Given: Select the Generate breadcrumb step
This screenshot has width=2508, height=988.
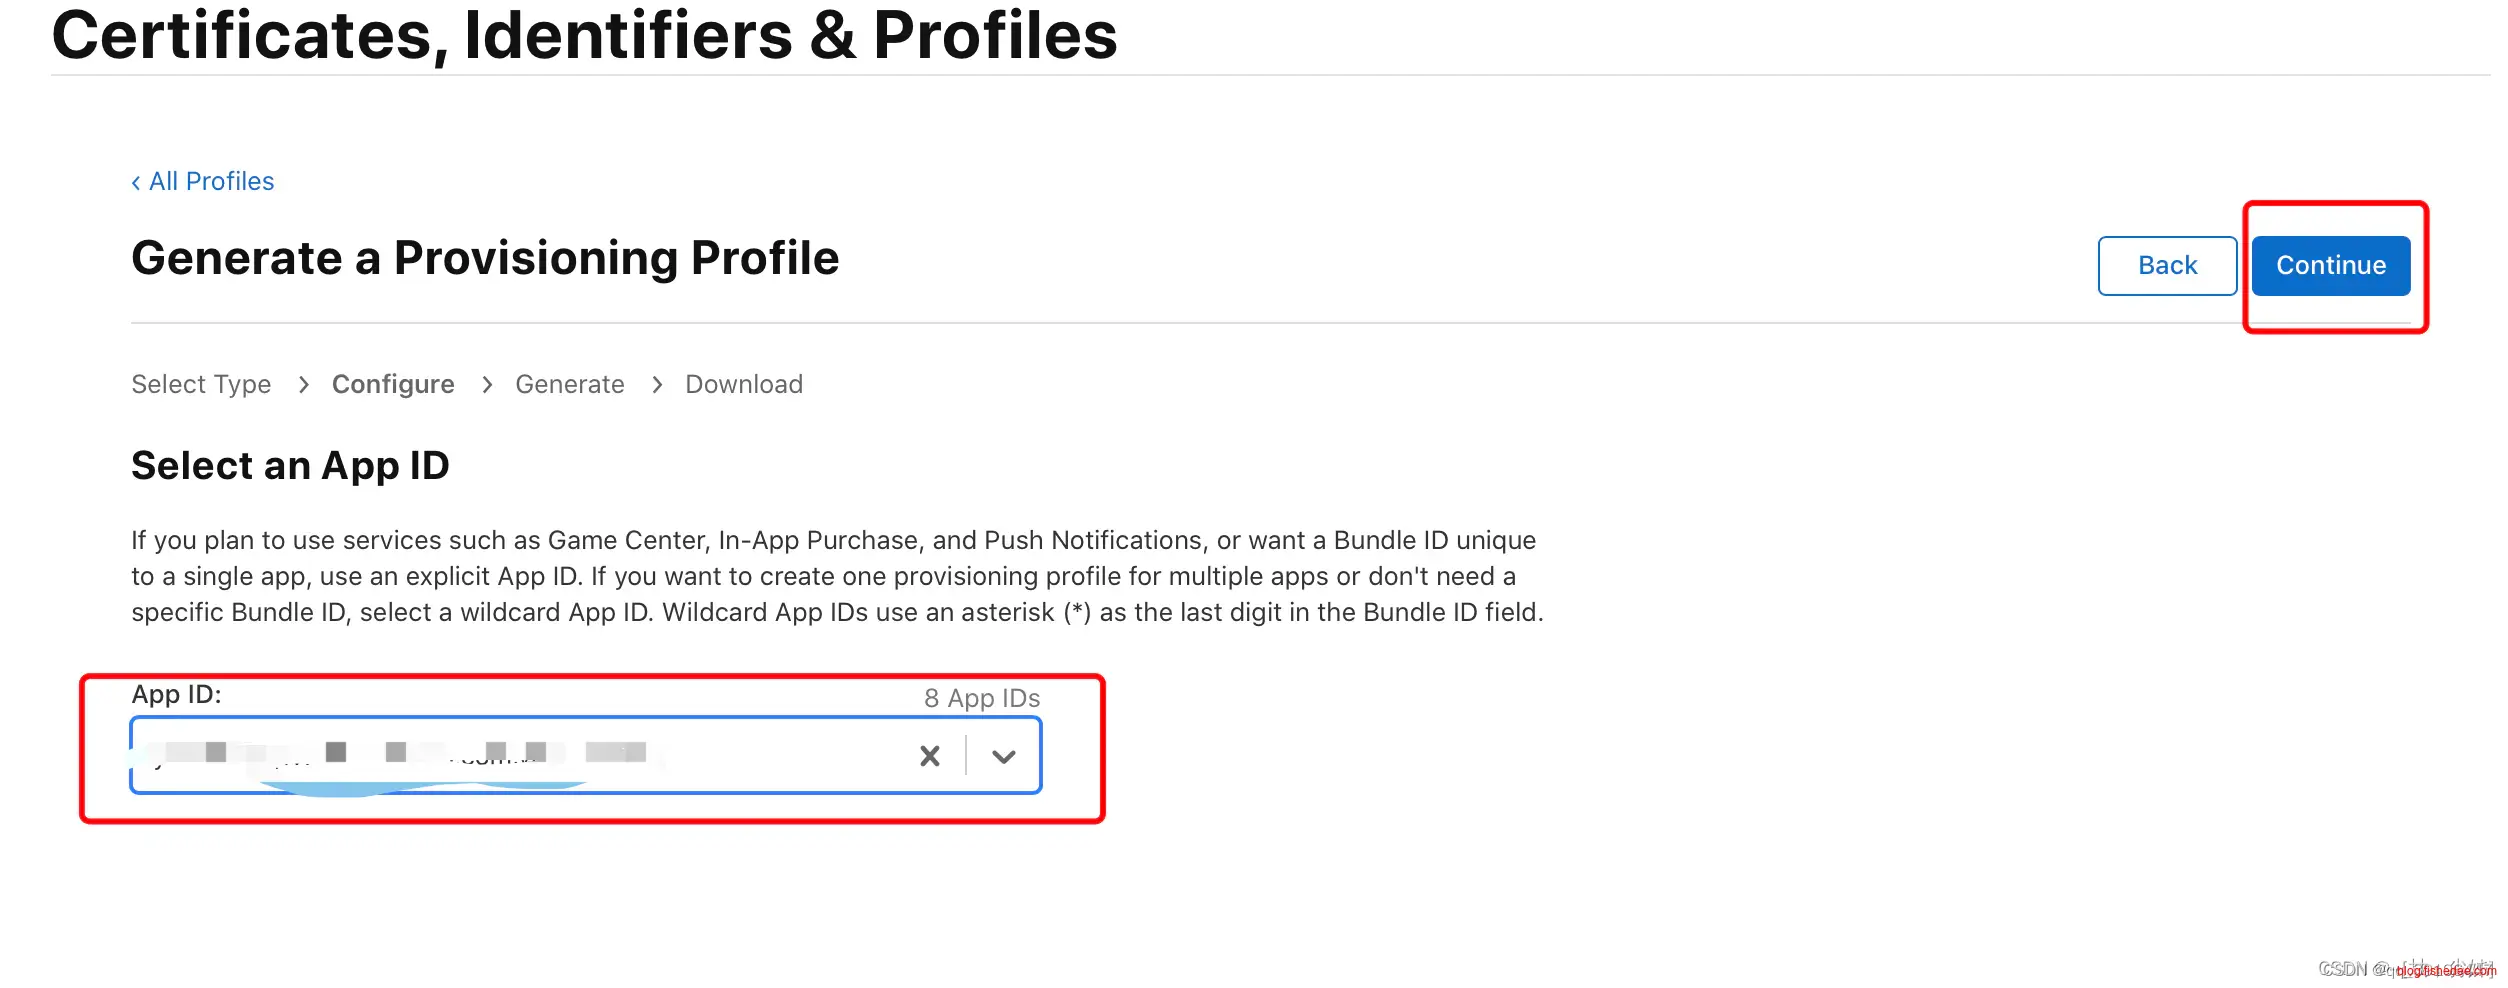Looking at the screenshot, I should [569, 384].
